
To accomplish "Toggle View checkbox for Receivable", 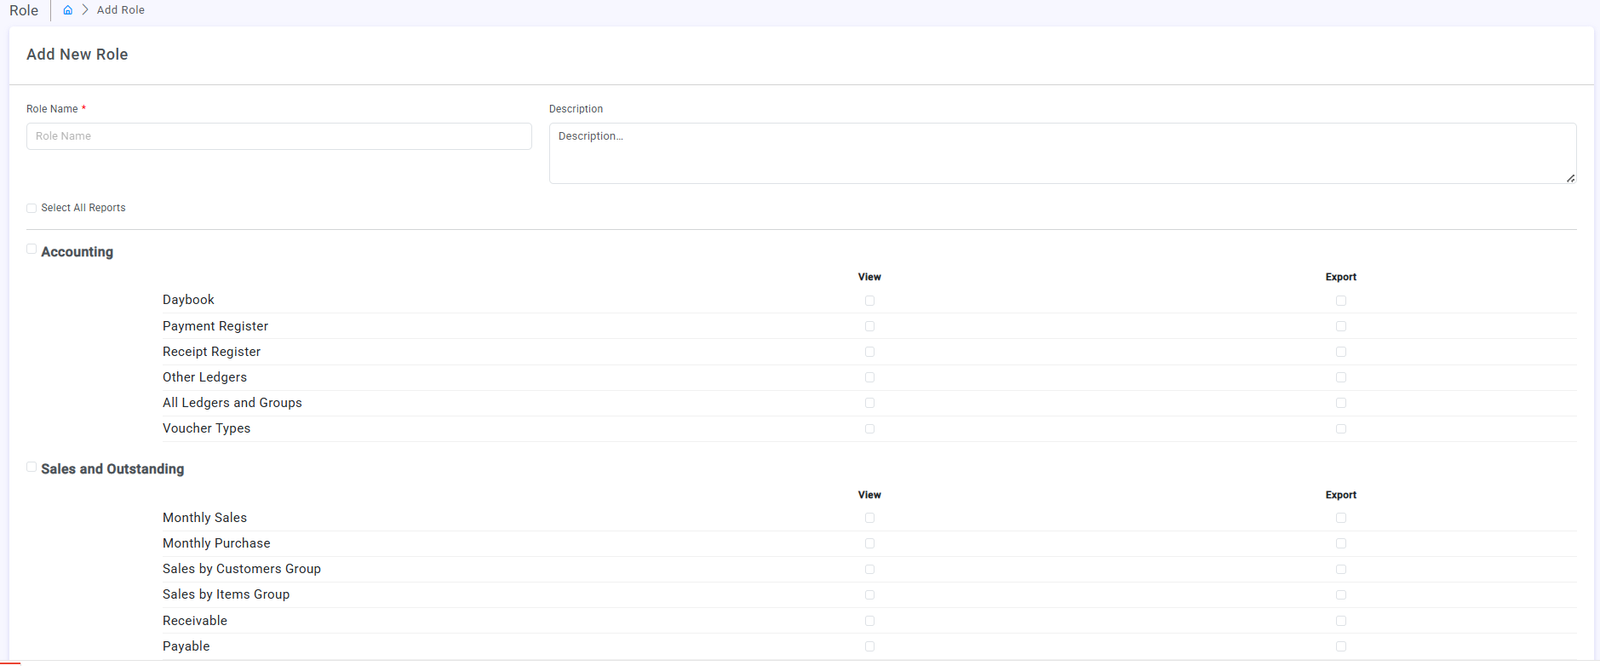I will coord(869,621).
